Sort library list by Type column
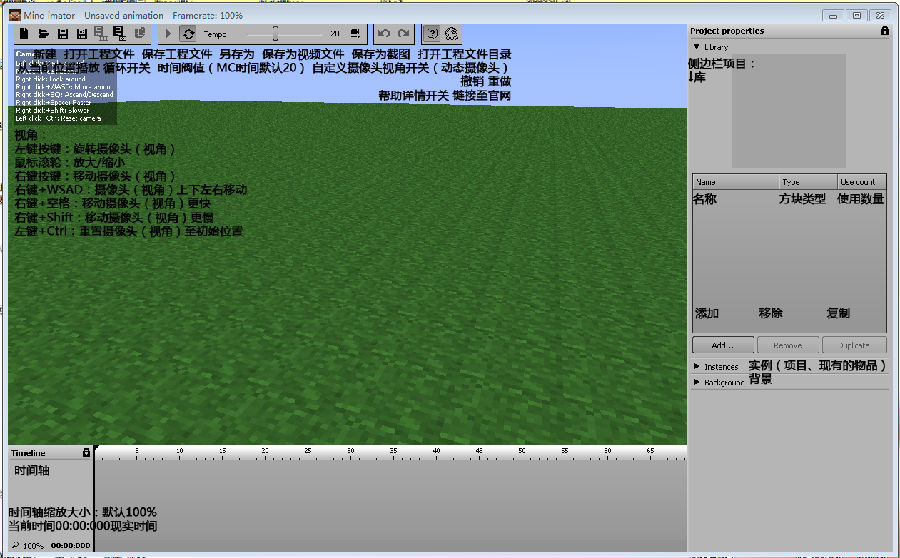 (808, 182)
